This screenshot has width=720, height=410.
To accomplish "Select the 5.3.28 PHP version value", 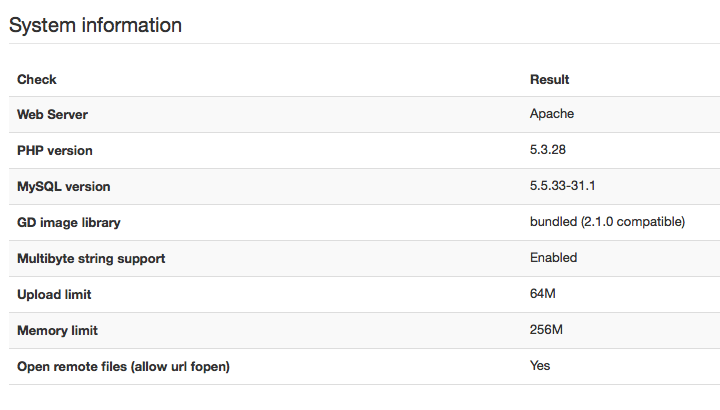I will click(548, 150).
